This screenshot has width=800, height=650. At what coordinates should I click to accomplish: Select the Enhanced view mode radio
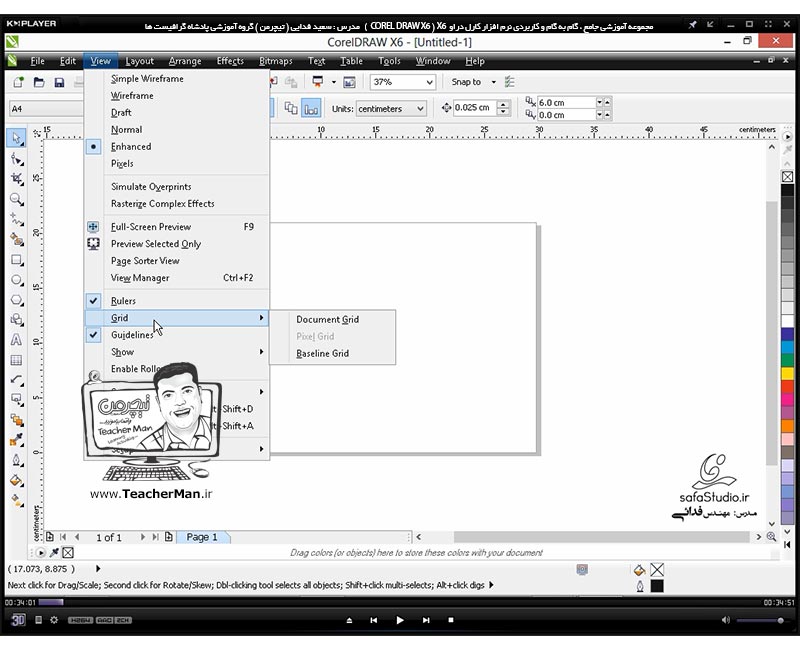tap(93, 146)
